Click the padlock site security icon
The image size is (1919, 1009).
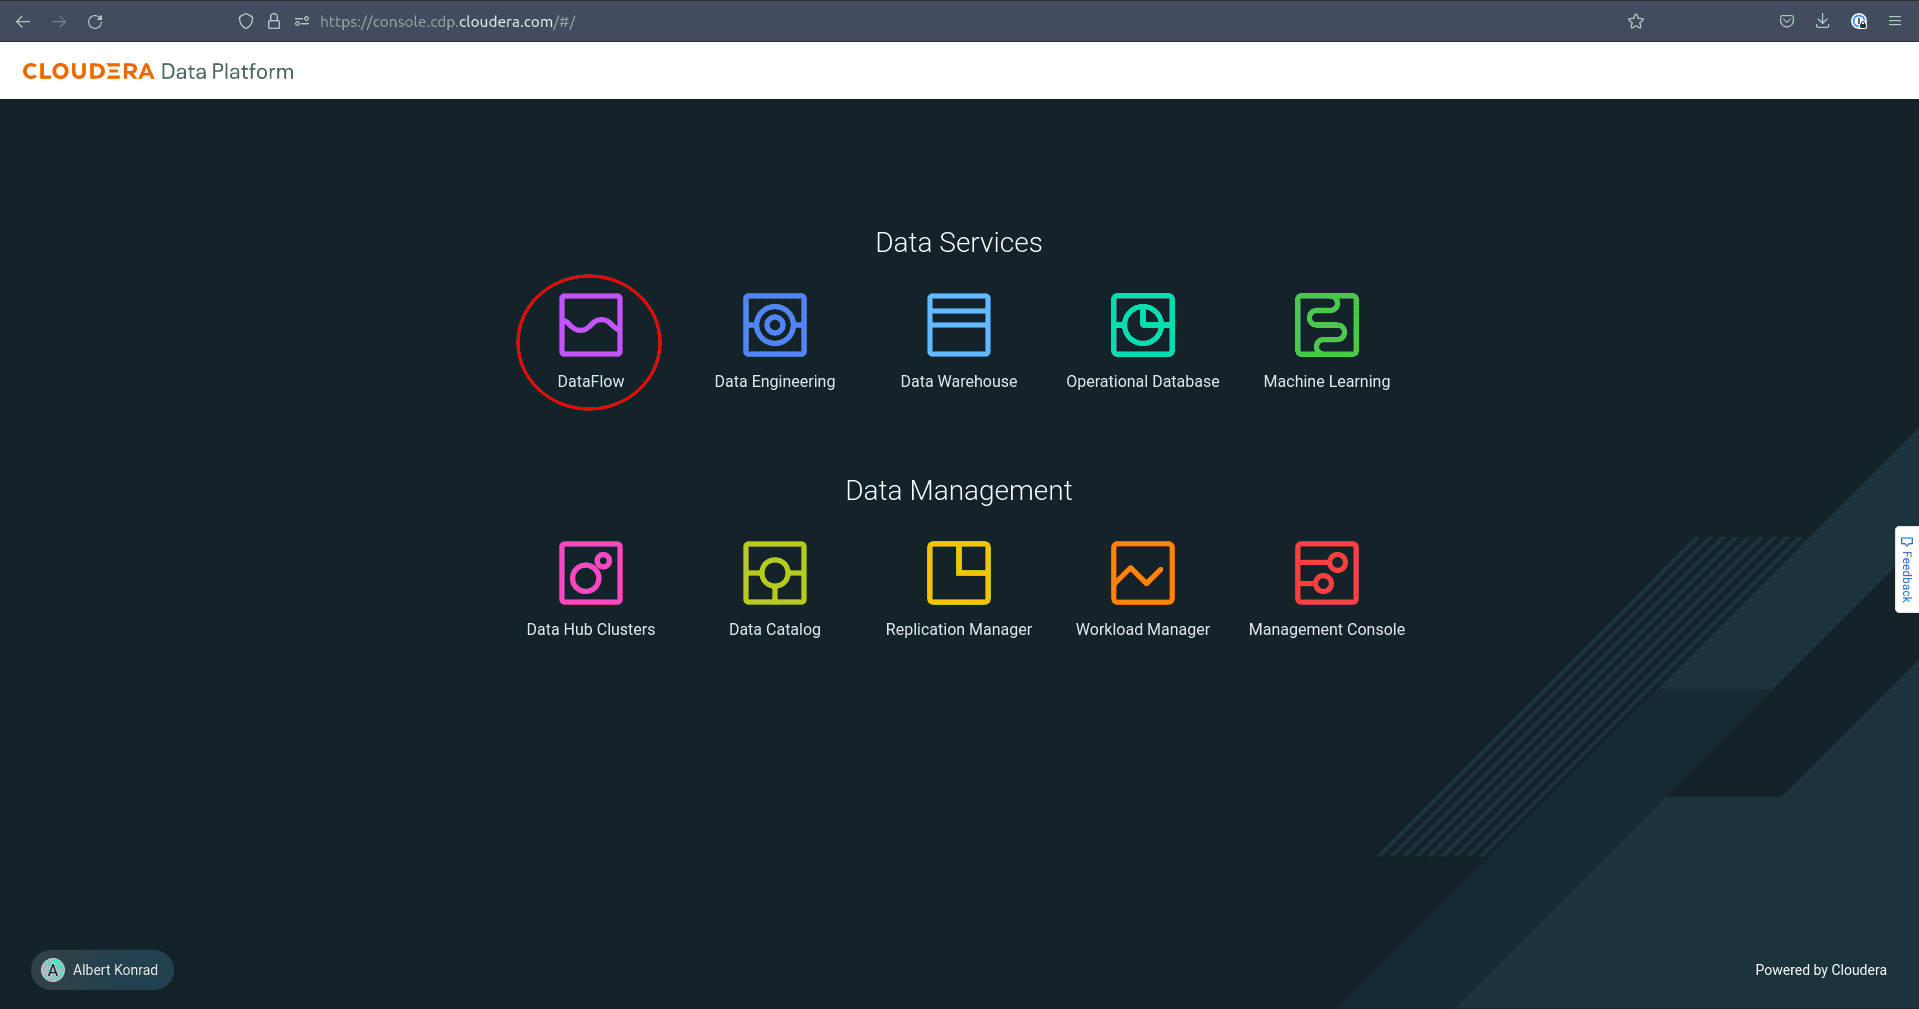[274, 22]
